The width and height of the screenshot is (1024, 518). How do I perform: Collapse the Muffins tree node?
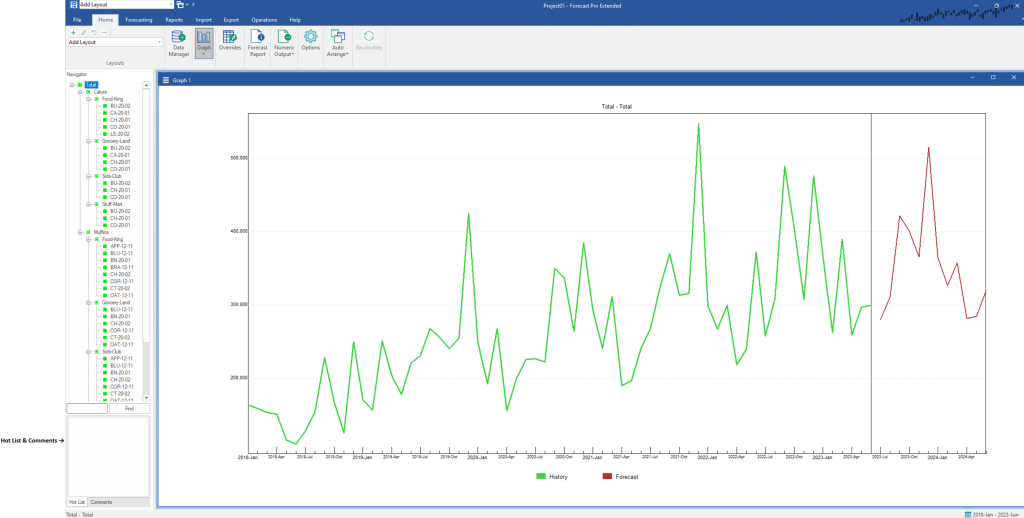point(80,233)
